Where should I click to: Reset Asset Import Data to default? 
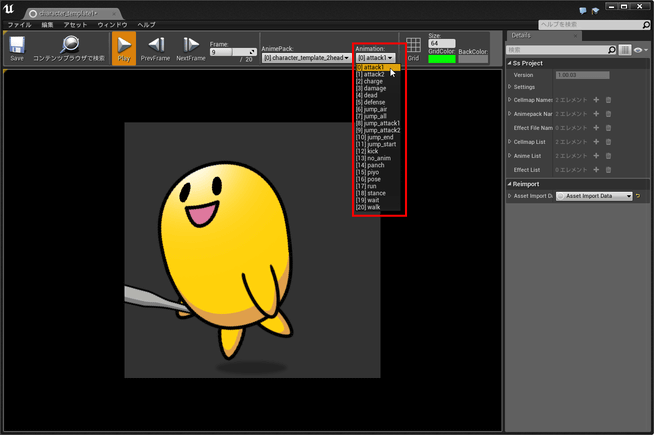tap(638, 196)
